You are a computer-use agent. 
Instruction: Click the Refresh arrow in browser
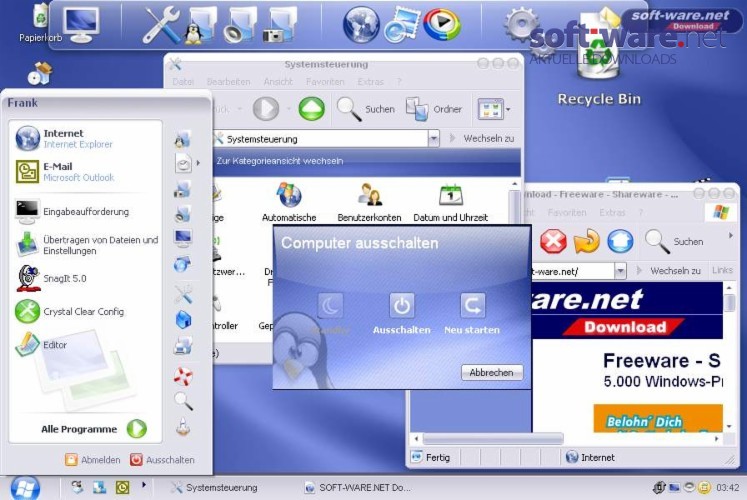coord(586,241)
